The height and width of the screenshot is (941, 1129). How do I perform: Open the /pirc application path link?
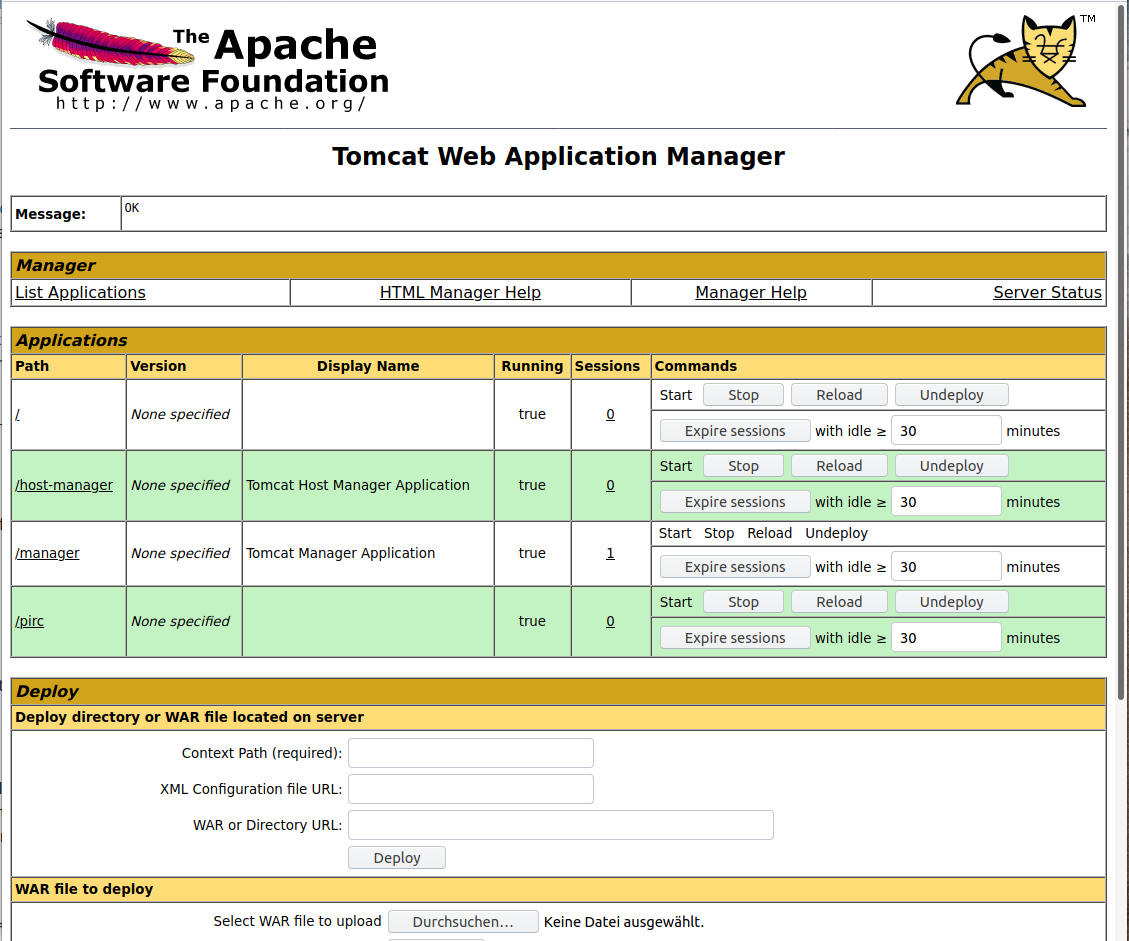tap(30, 621)
